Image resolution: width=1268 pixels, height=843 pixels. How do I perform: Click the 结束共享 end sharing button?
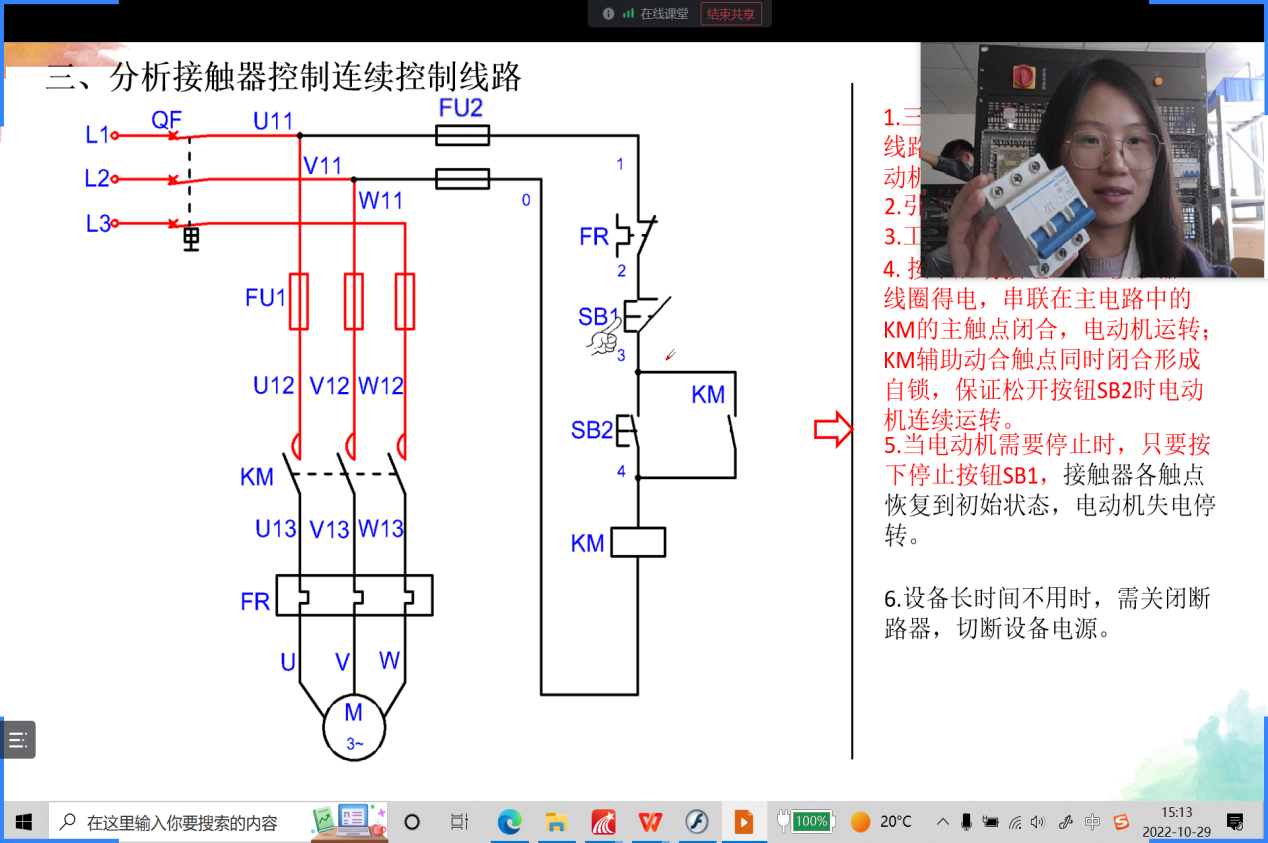[x=730, y=14]
